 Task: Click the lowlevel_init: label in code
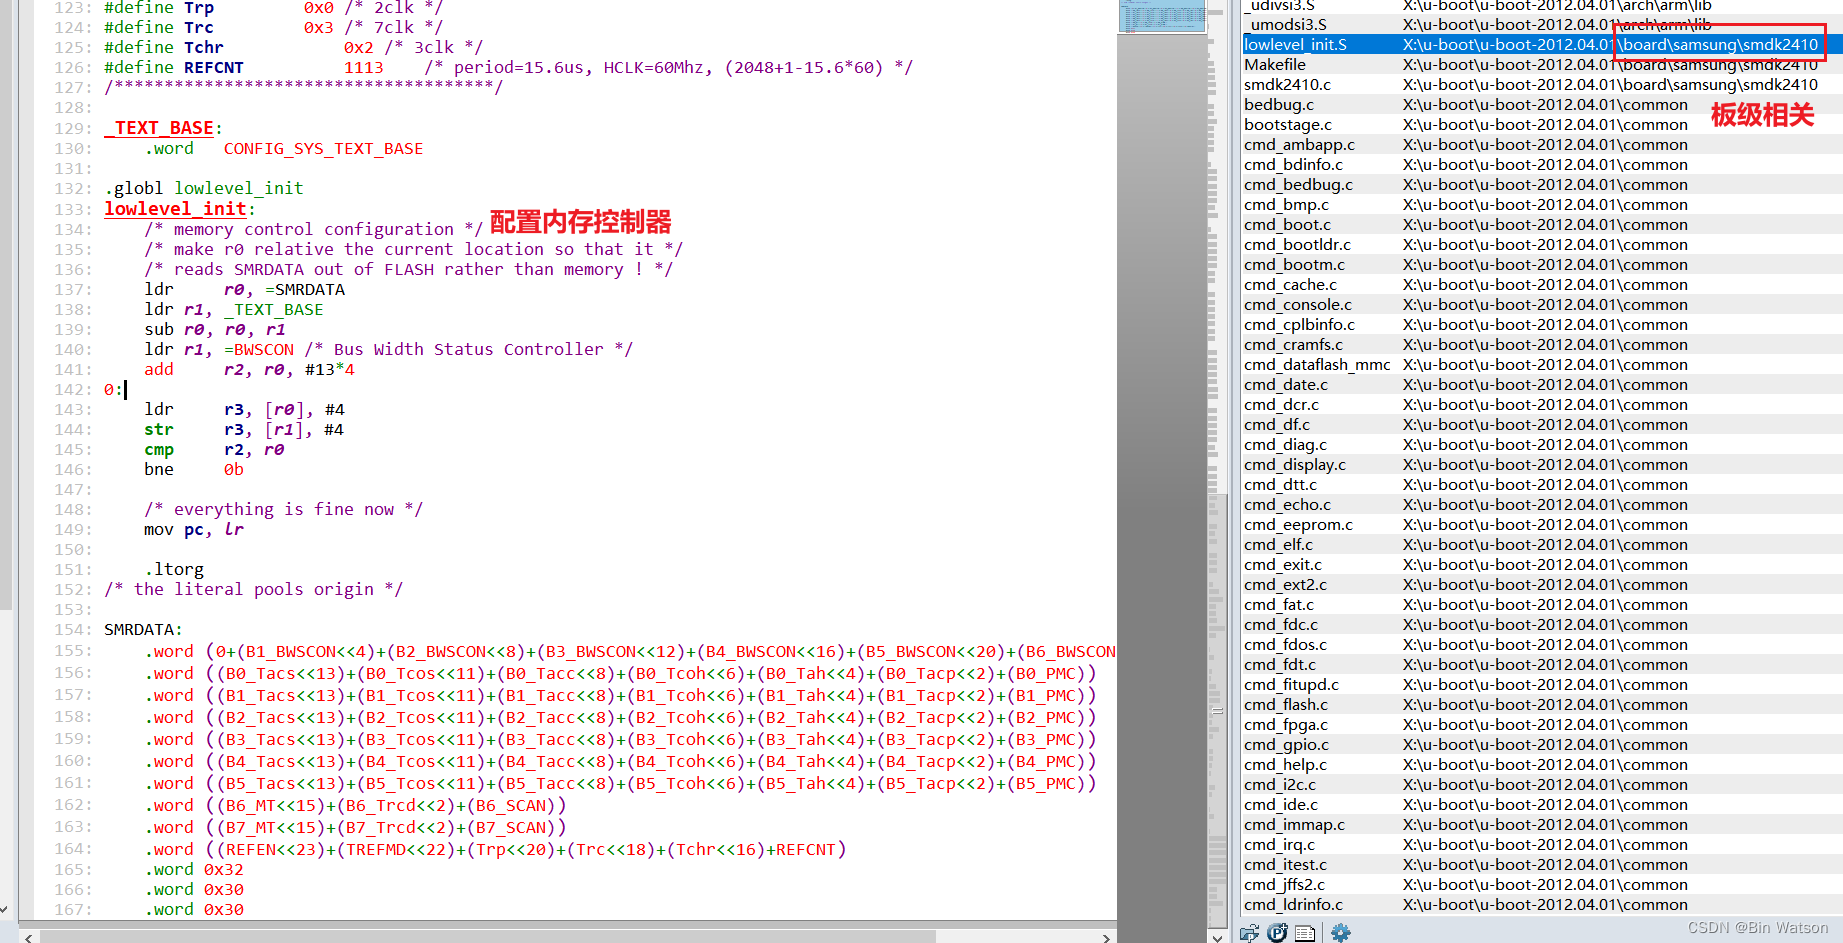point(179,209)
